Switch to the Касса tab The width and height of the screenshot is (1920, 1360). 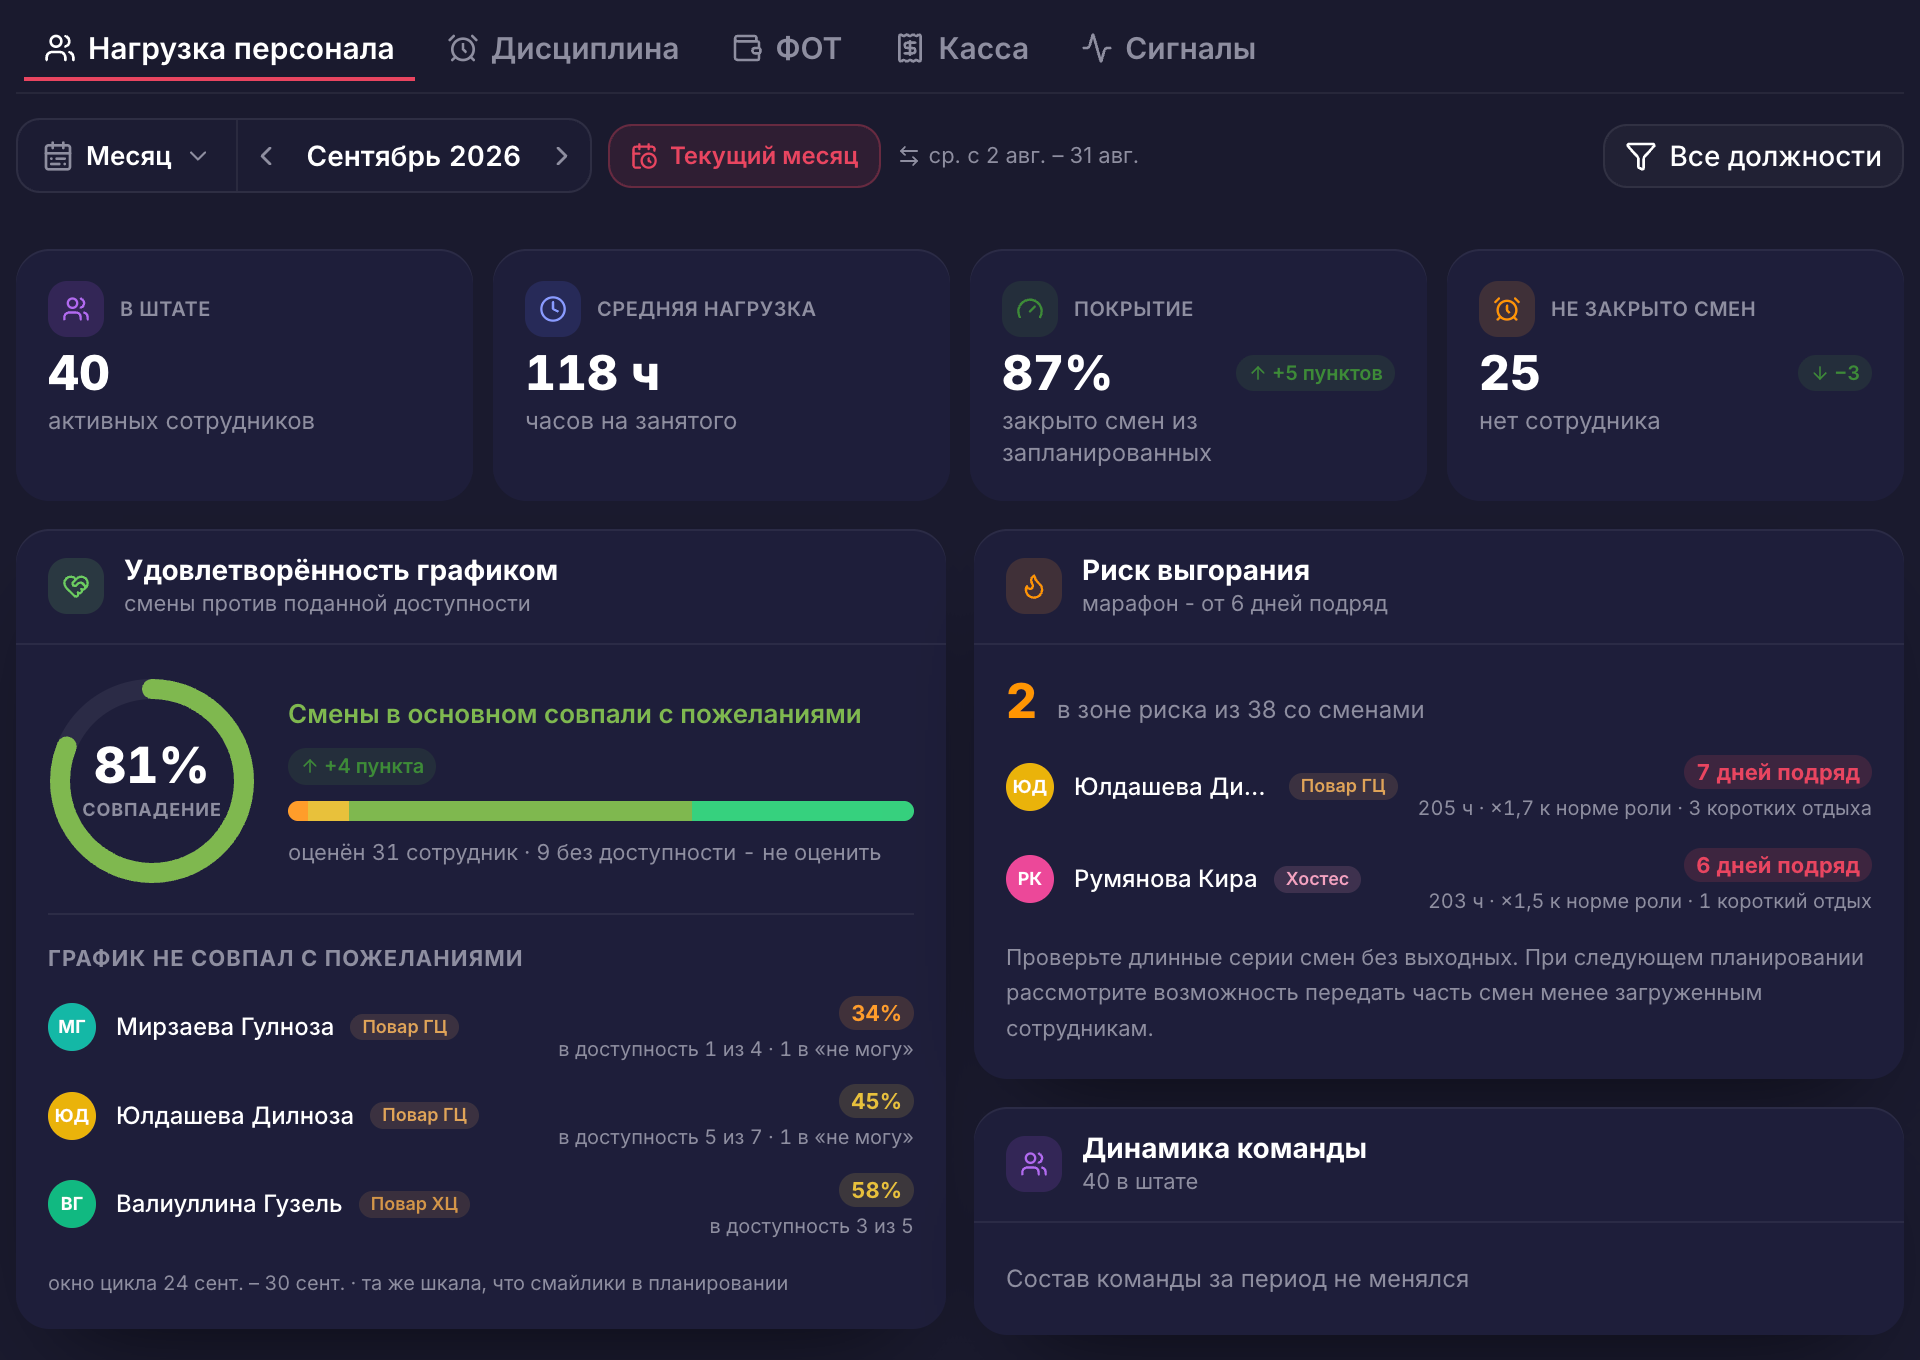click(962, 48)
